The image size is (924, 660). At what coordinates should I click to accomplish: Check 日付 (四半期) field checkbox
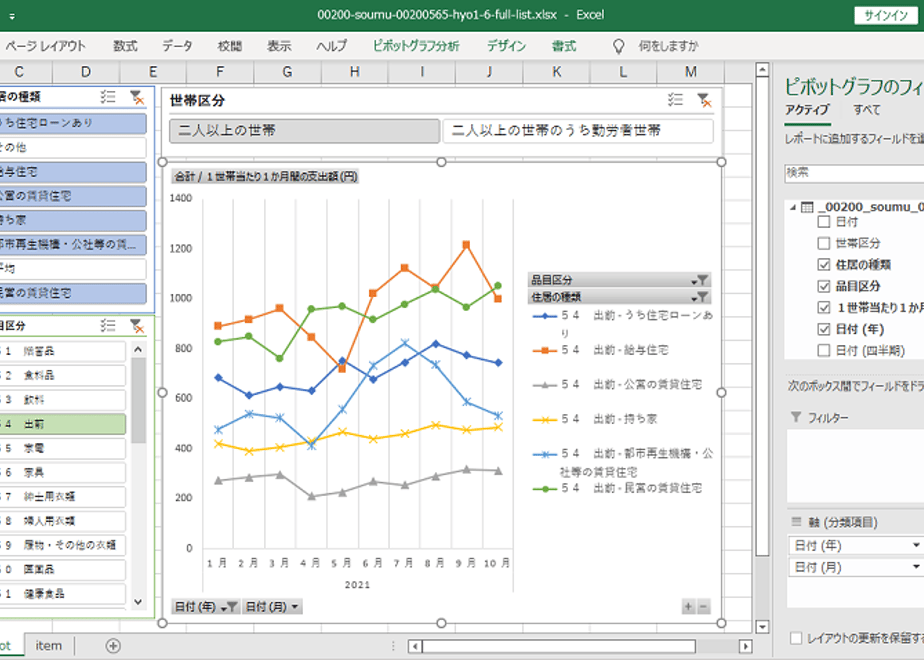pyautogui.click(x=824, y=351)
